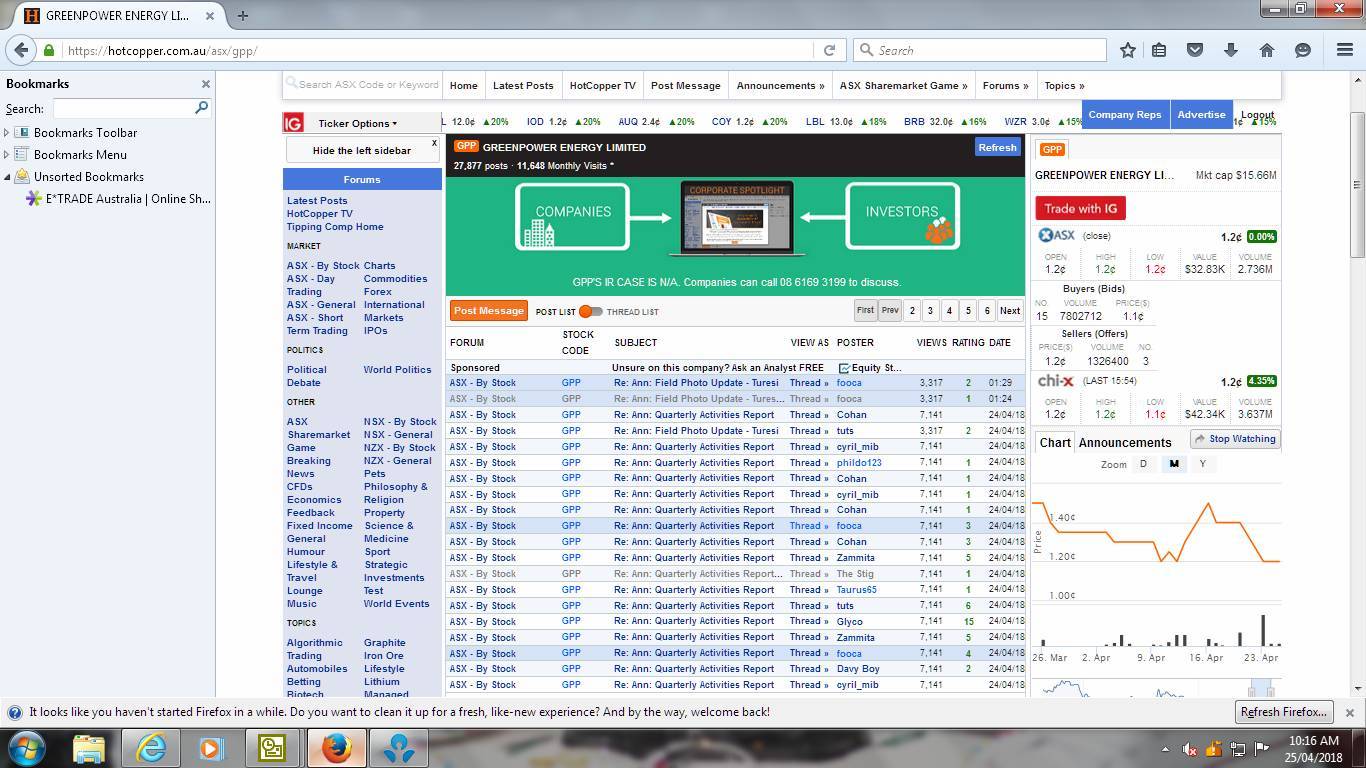Open Windows Start menu orb

tap(27, 748)
